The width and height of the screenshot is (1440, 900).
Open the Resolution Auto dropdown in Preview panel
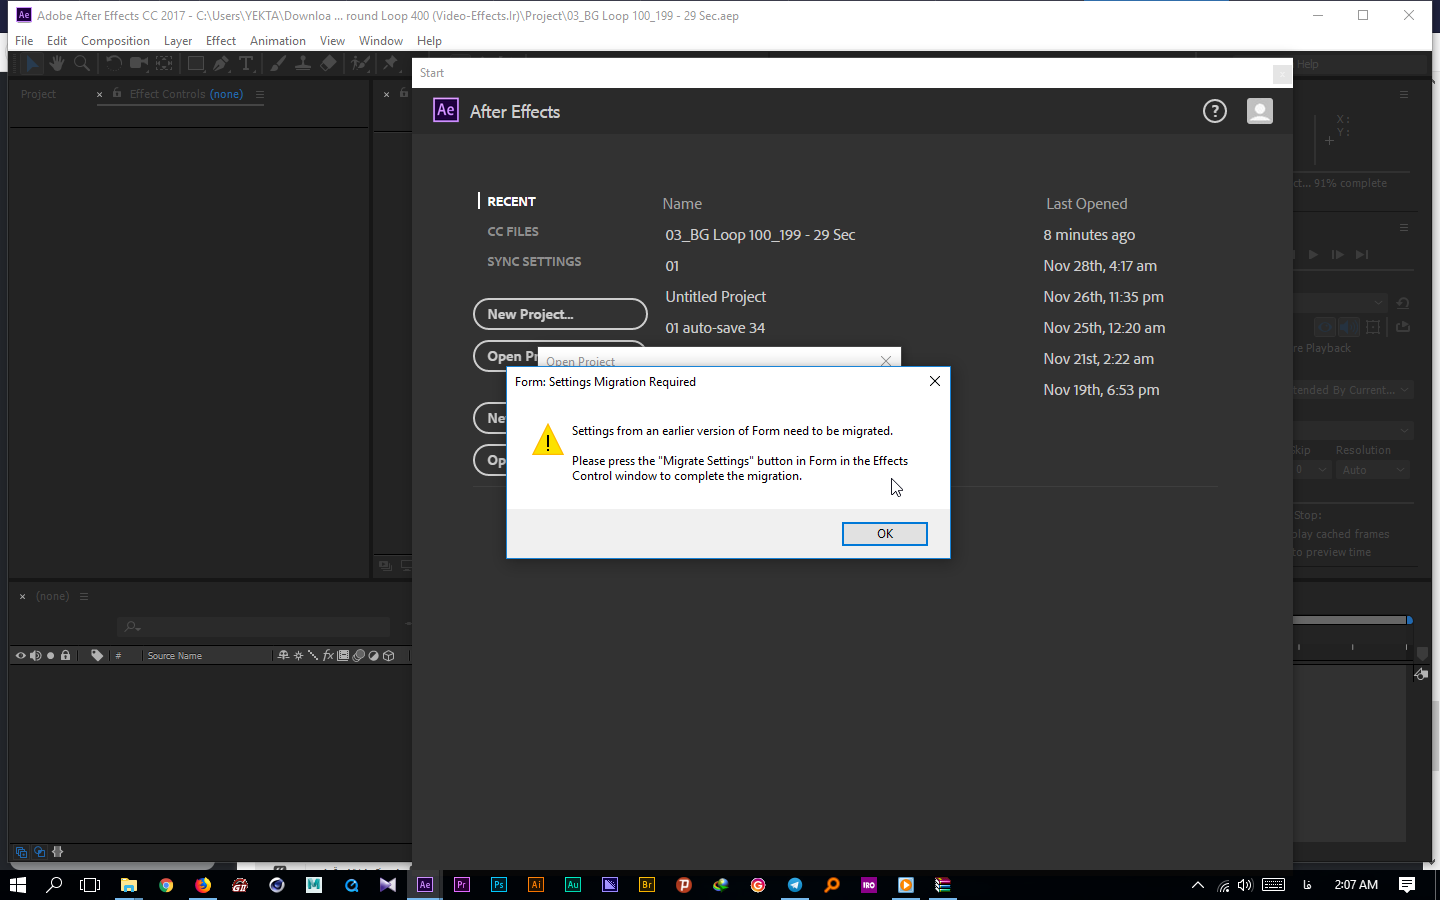pyautogui.click(x=1372, y=470)
